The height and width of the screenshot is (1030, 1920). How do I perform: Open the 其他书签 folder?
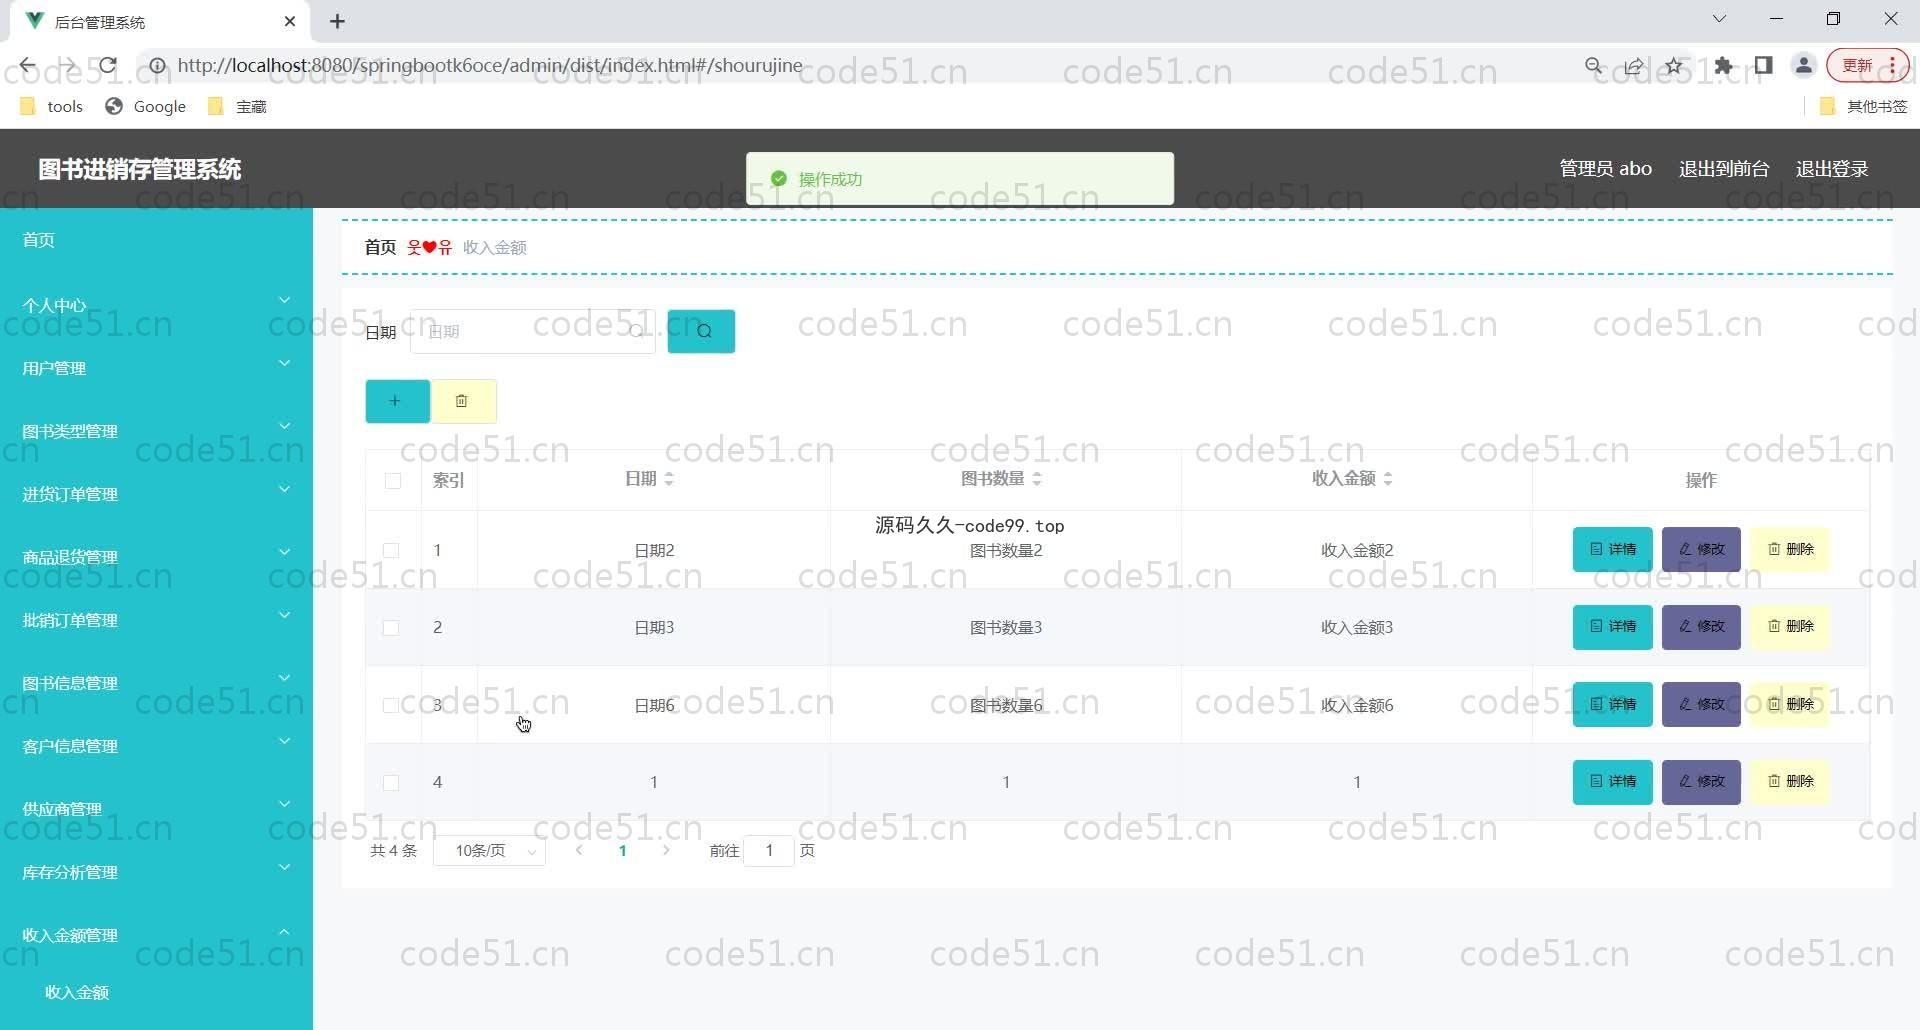(x=1864, y=106)
